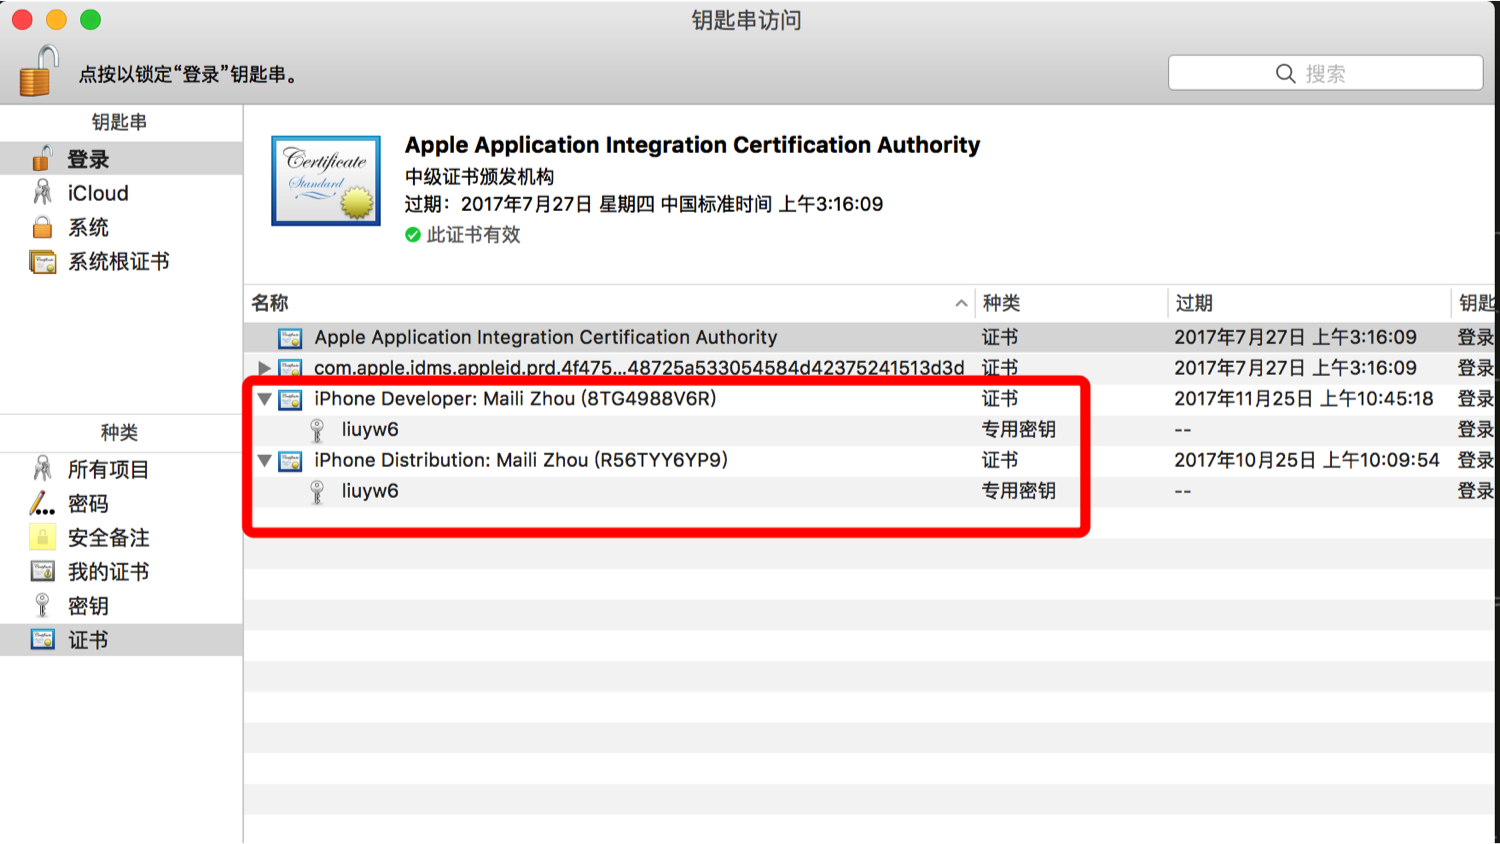Viewport: 1500px width, 844px height.
Task: Show 我的证书 category
Action: pyautogui.click(x=108, y=571)
